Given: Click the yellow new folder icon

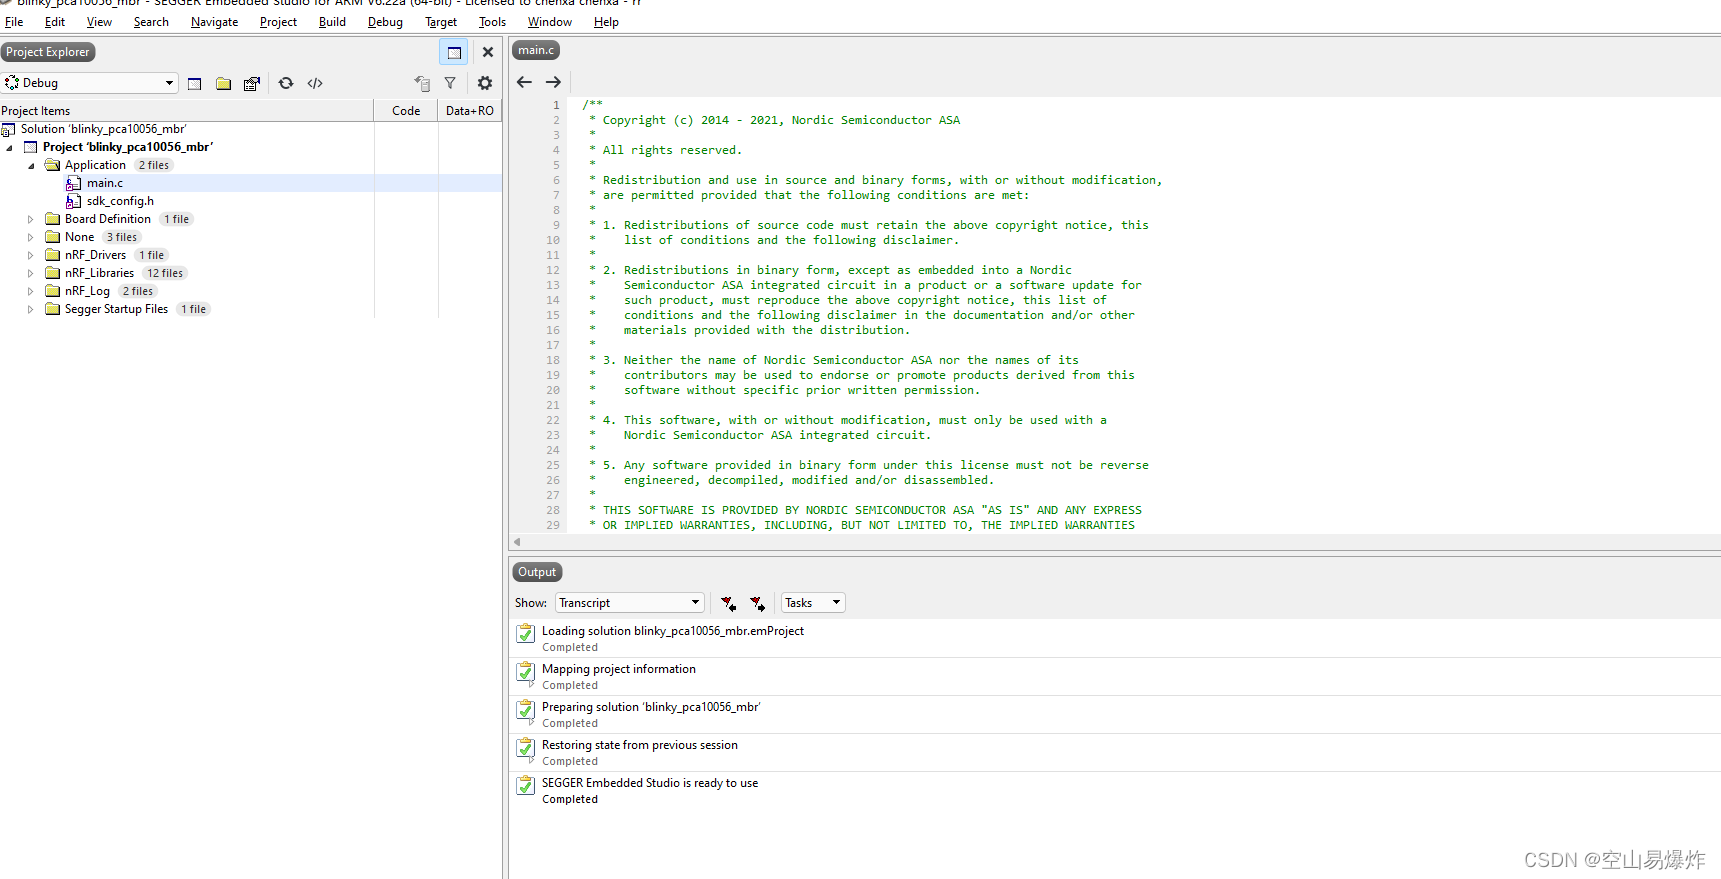Looking at the screenshot, I should coord(223,83).
